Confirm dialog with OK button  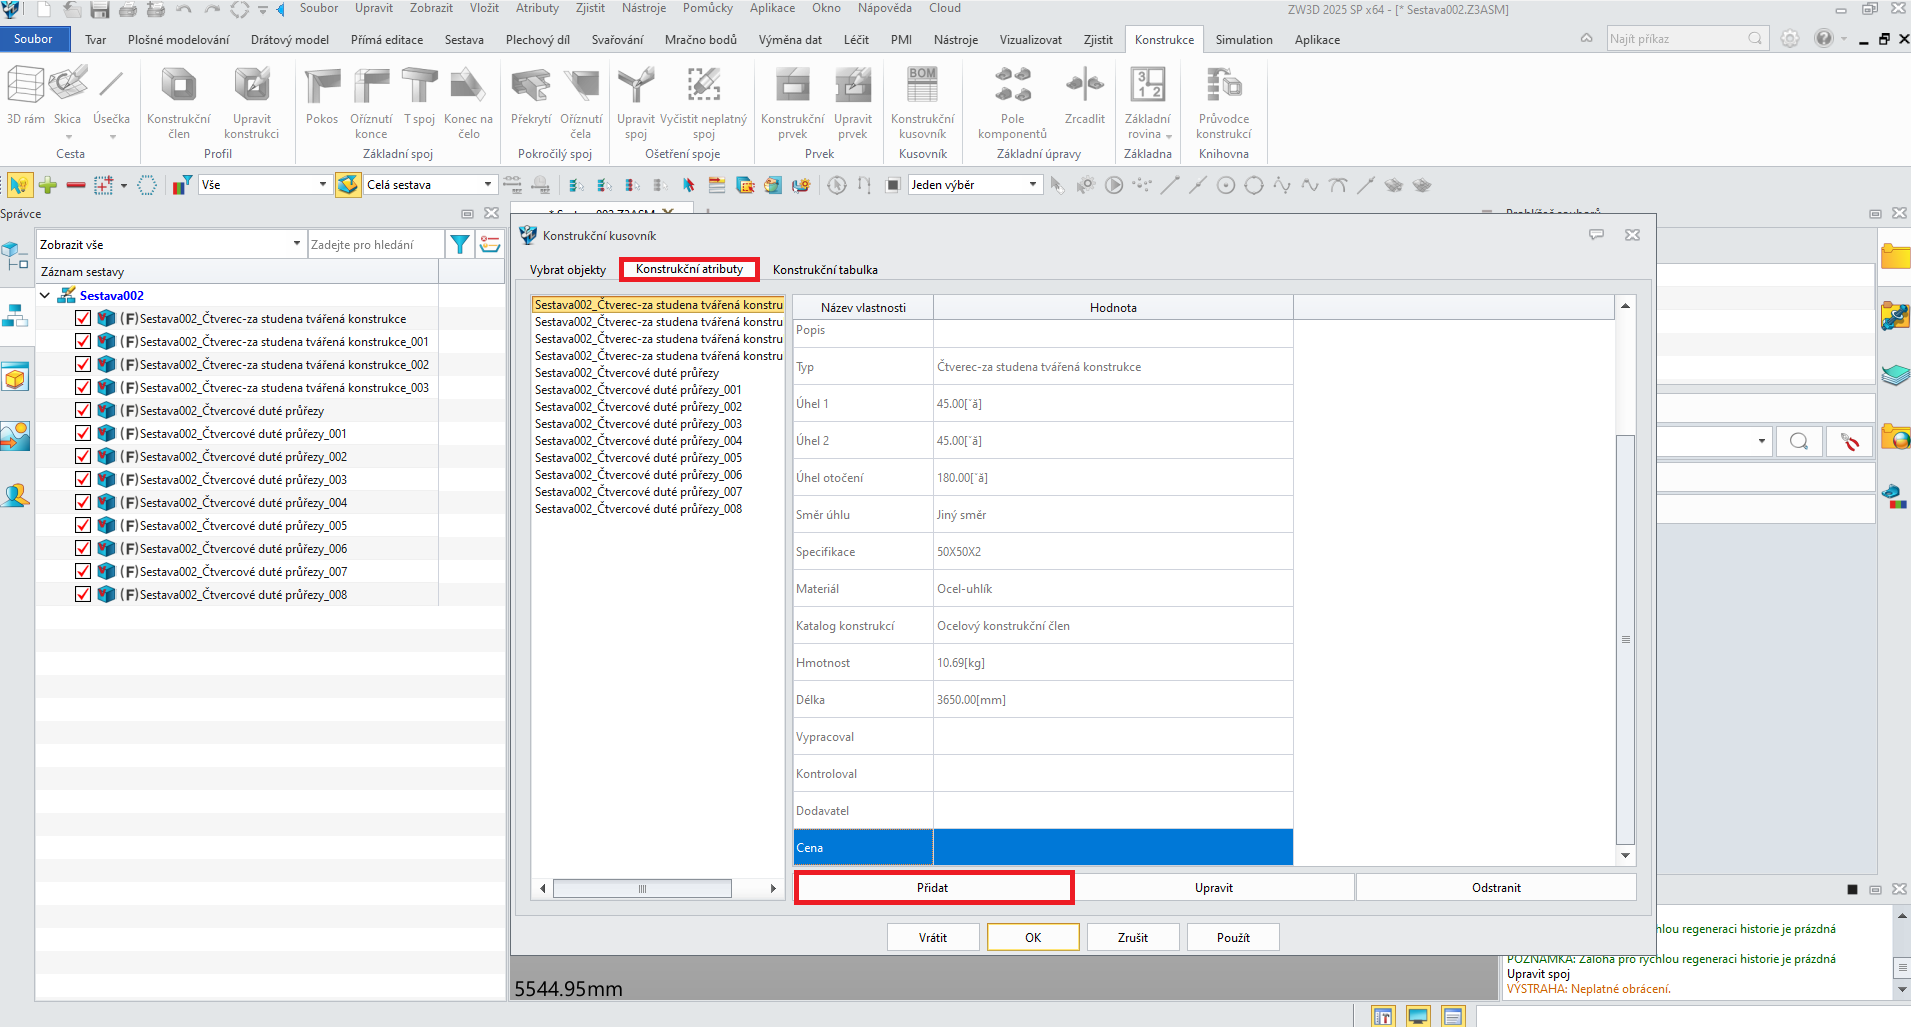pos(1033,938)
